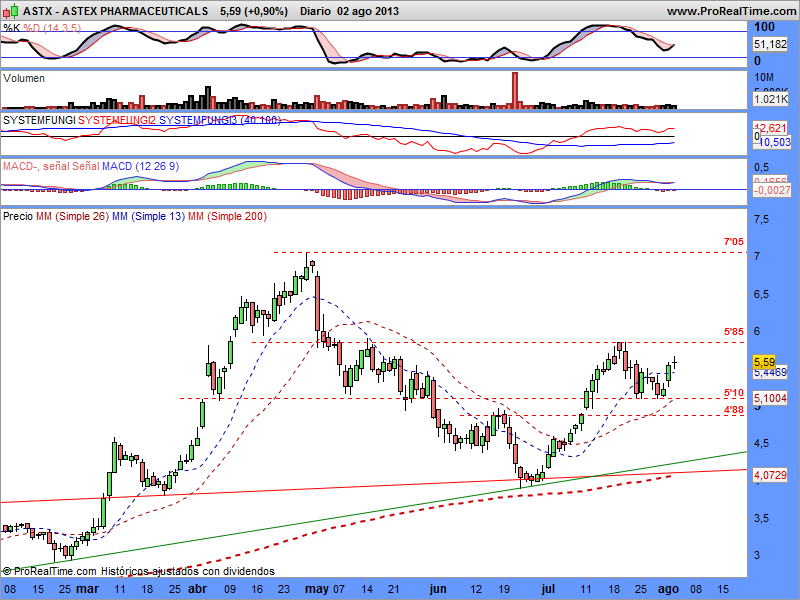Click the jul month marker on time axis
The width and height of the screenshot is (800, 600).
click(x=547, y=589)
